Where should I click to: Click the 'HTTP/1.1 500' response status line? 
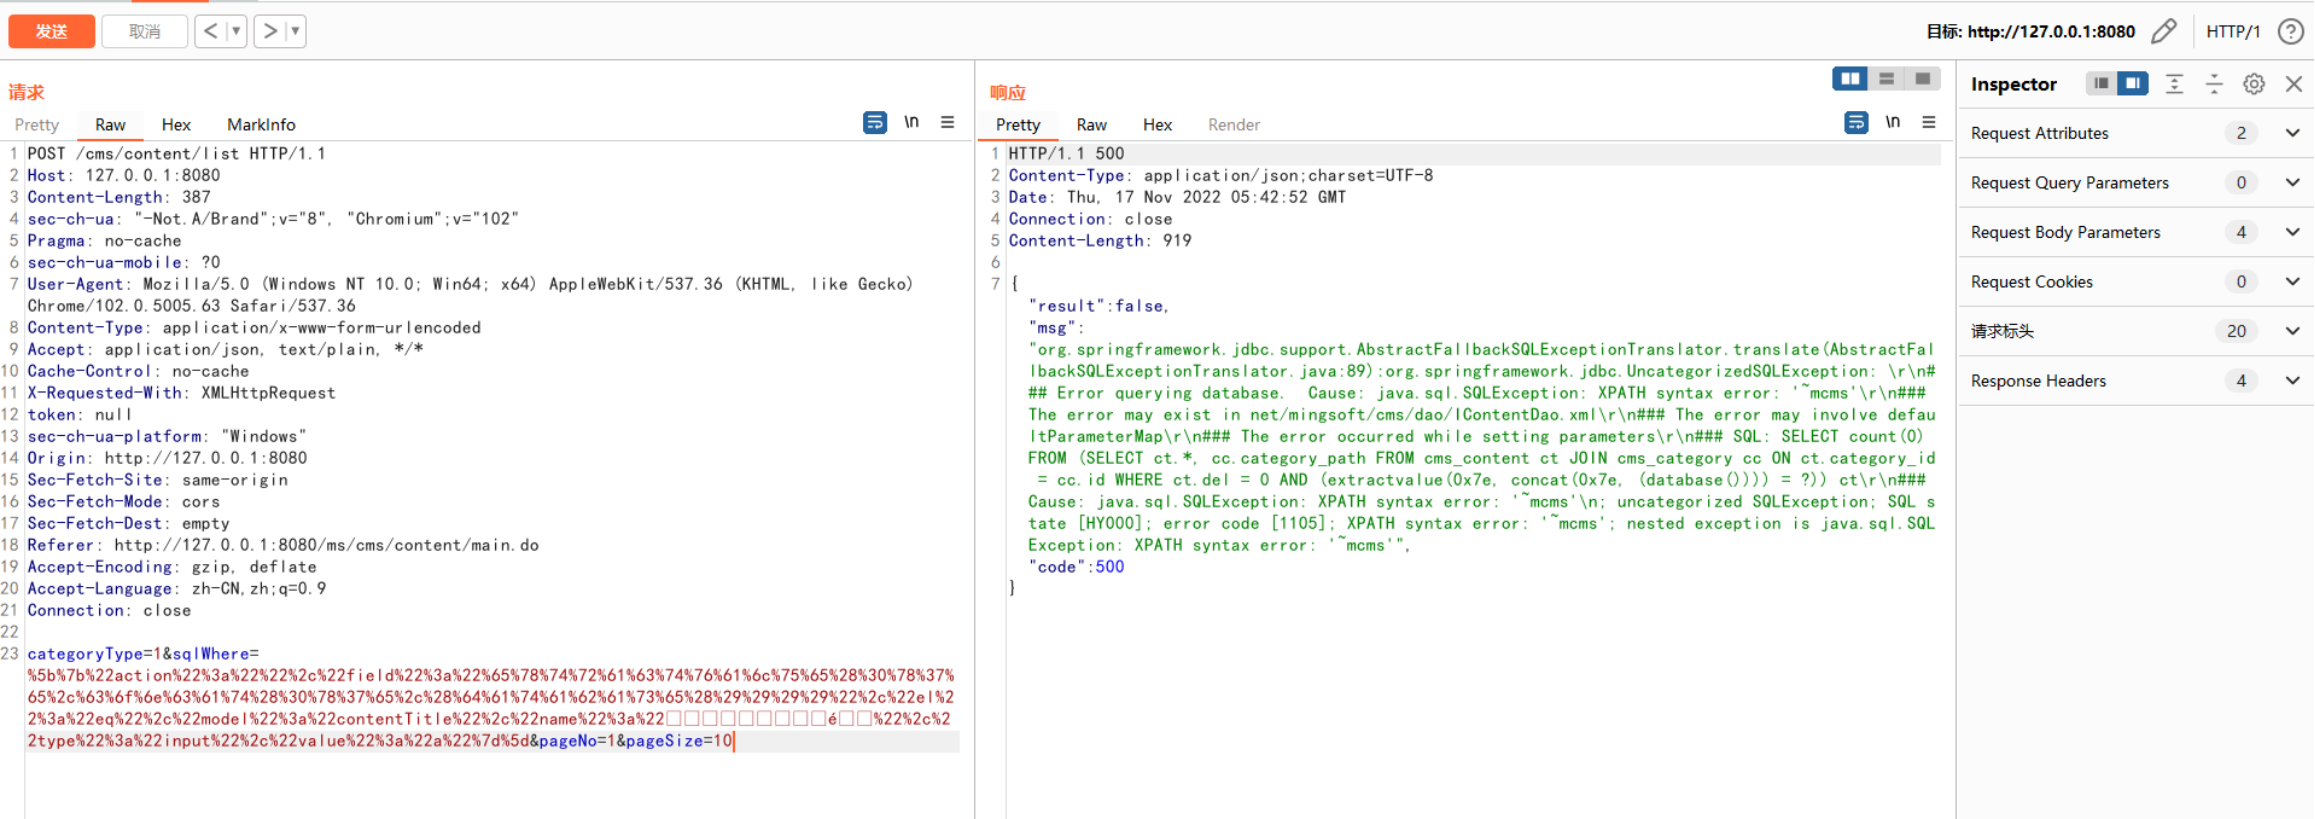[1066, 154]
